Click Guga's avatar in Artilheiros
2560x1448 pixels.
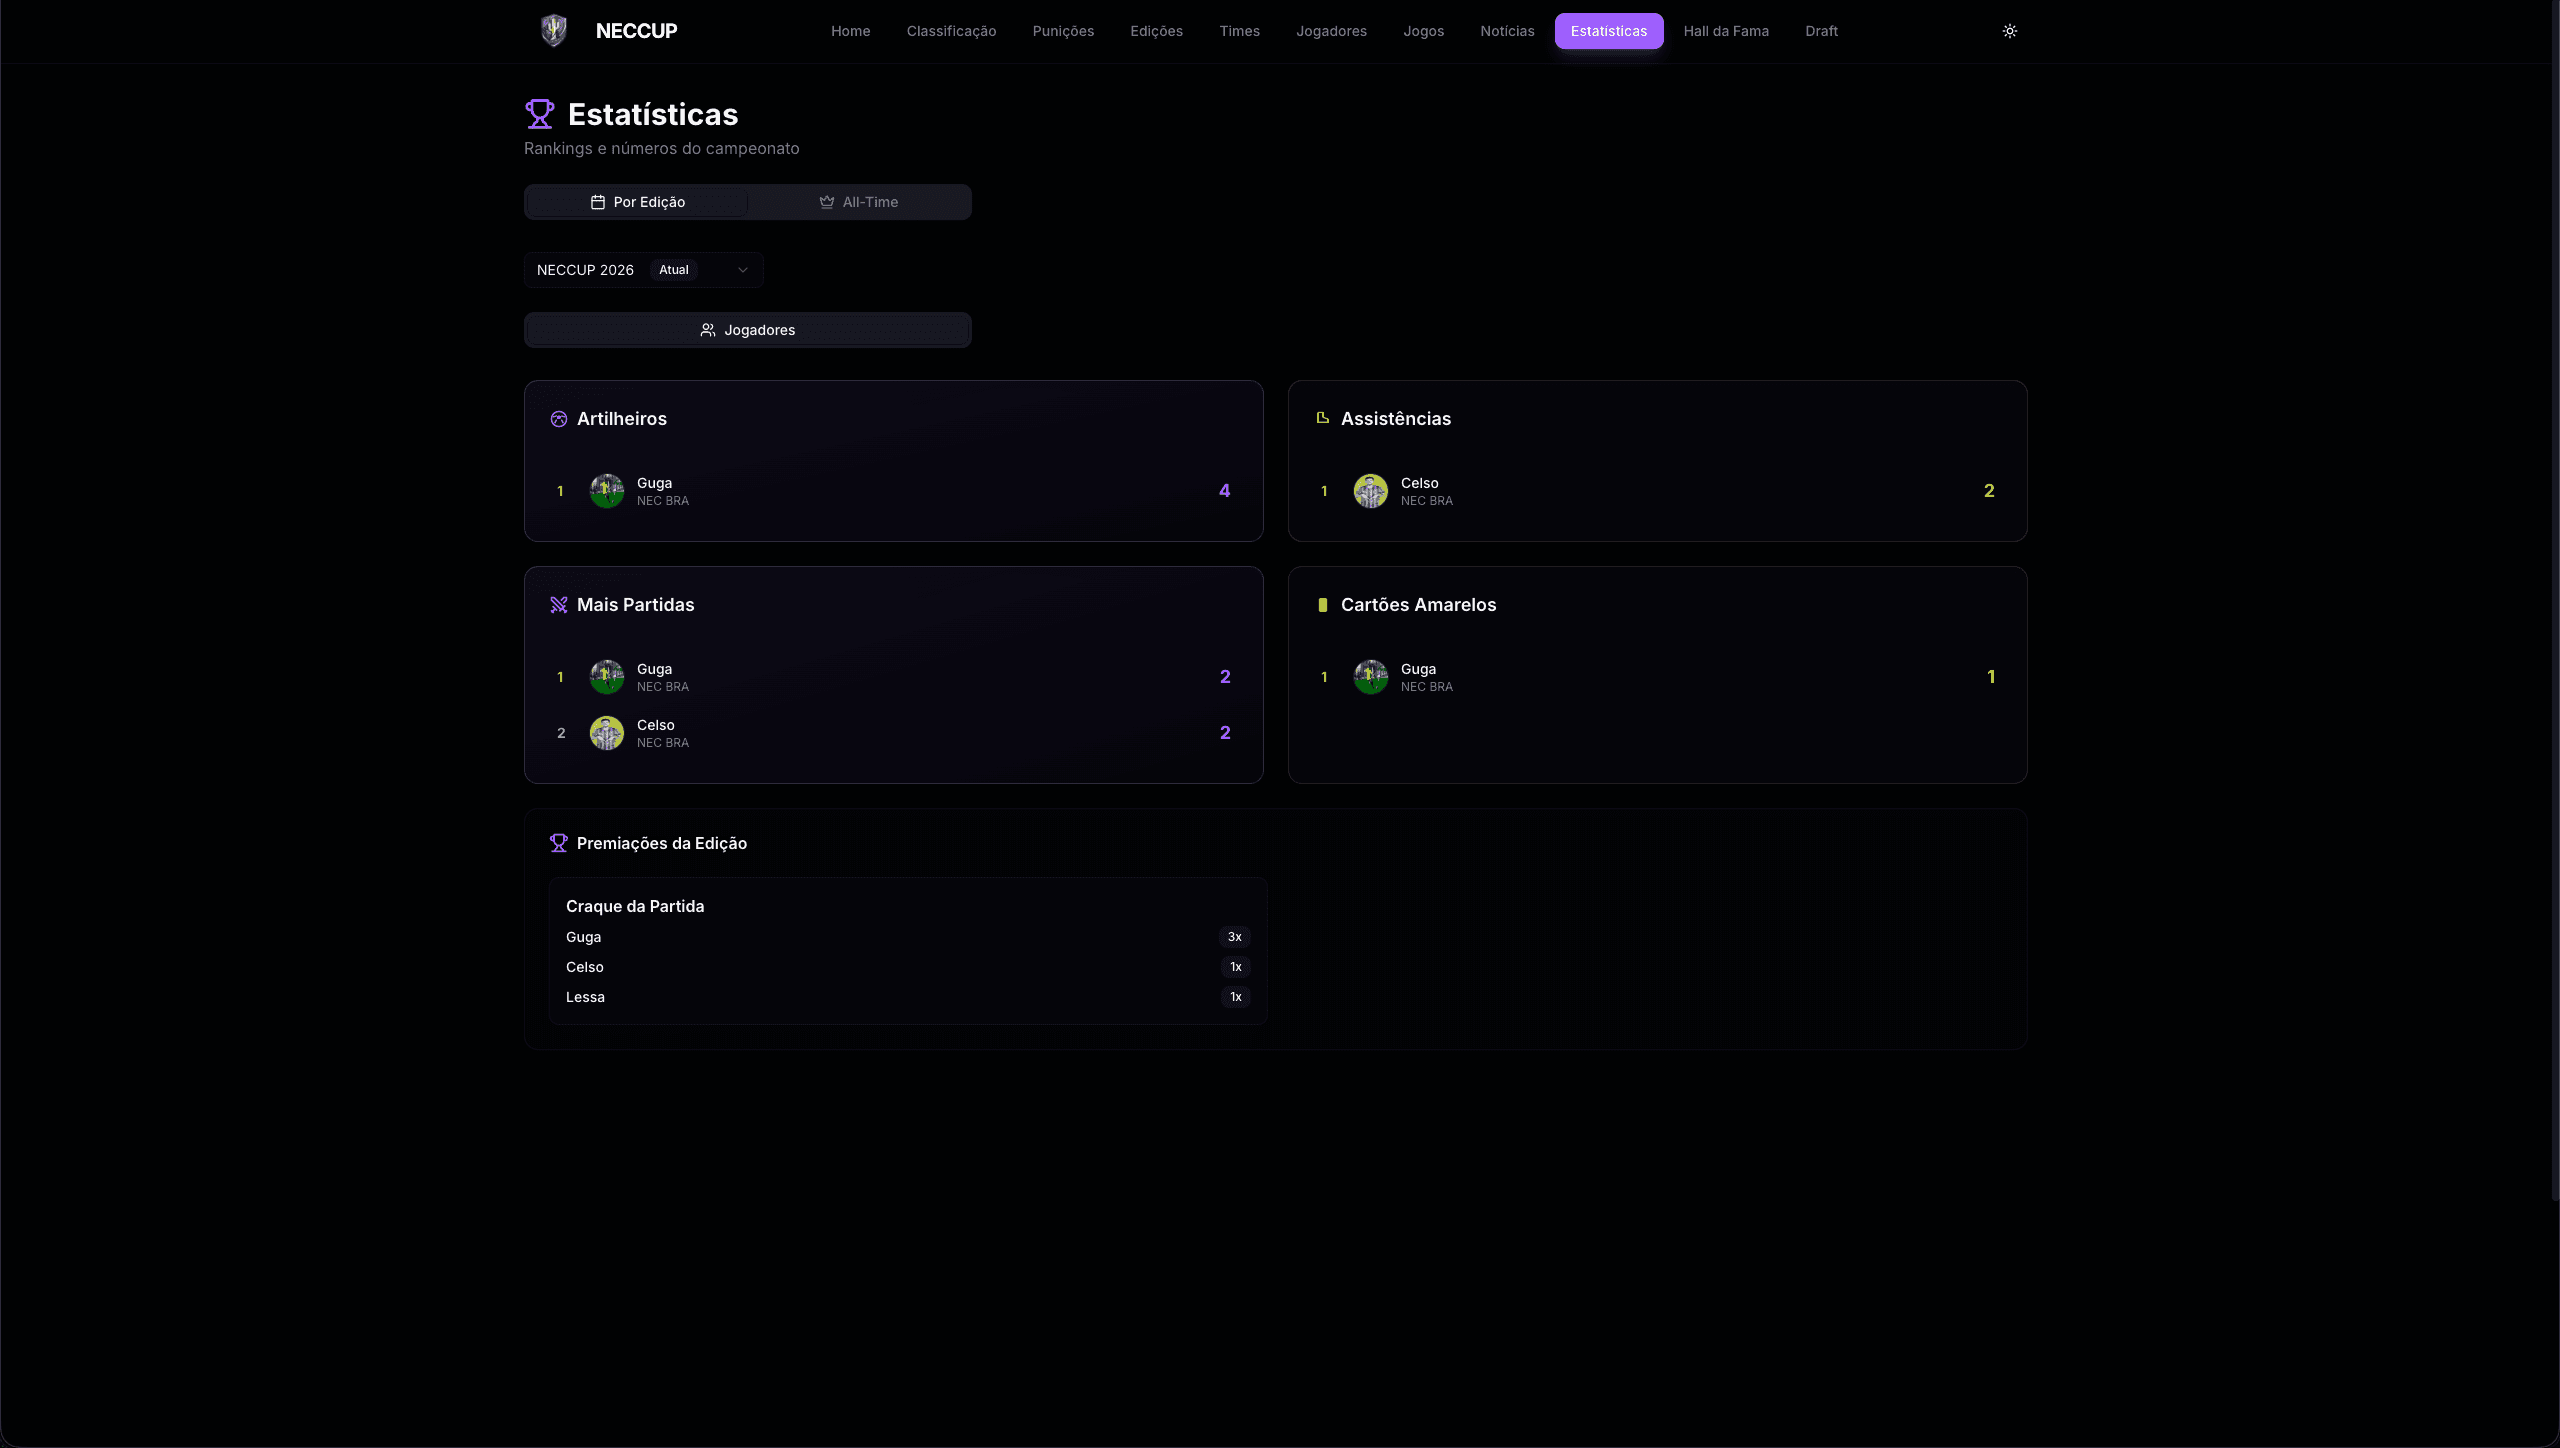pyautogui.click(x=607, y=491)
